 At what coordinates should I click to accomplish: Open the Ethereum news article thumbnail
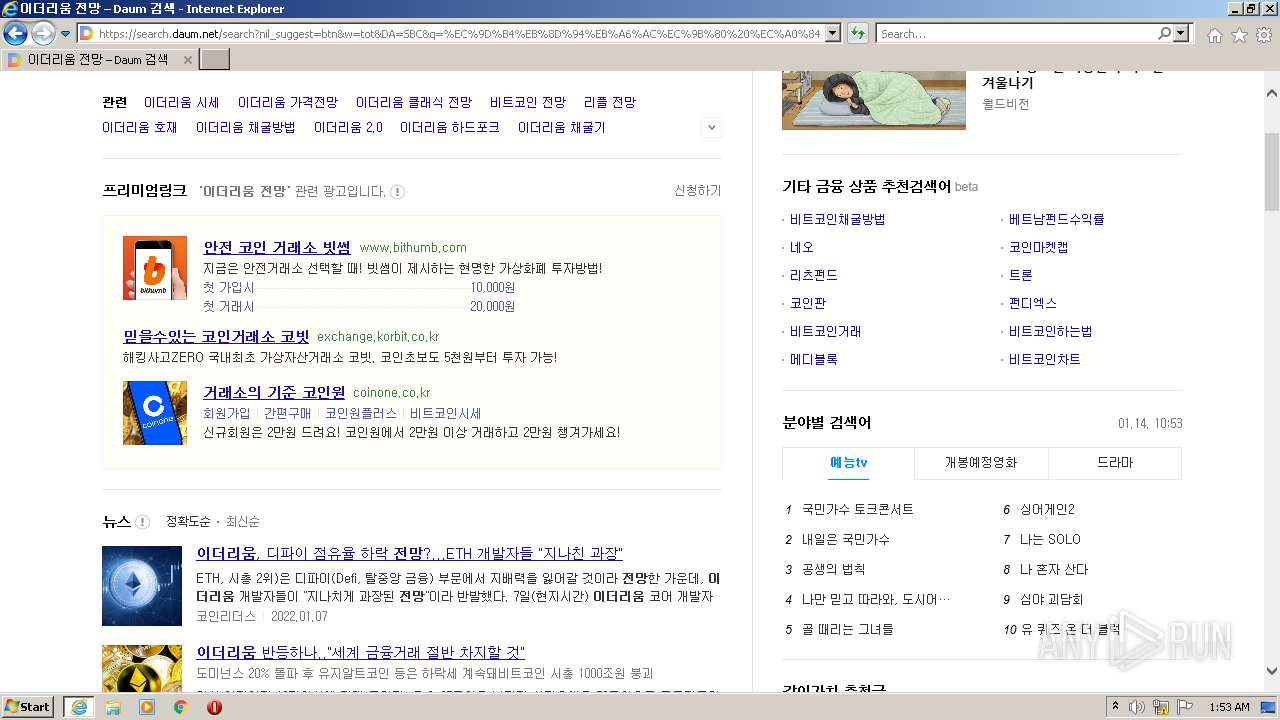142,586
